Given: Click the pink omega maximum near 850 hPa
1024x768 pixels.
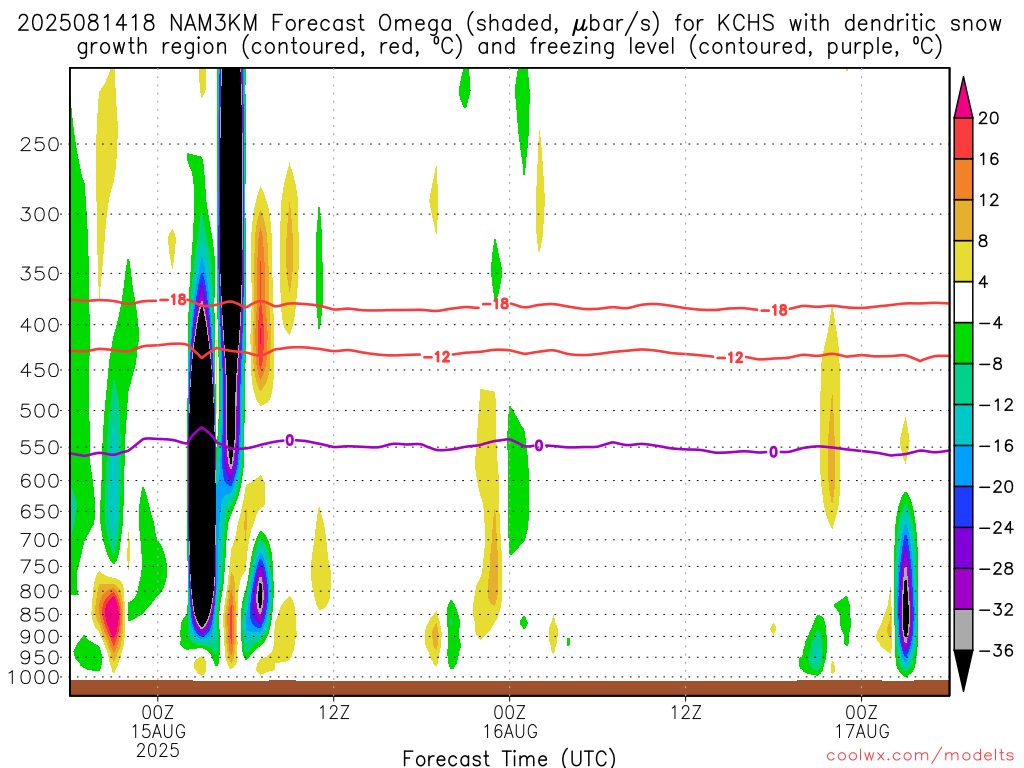Looking at the screenshot, I should (112, 615).
